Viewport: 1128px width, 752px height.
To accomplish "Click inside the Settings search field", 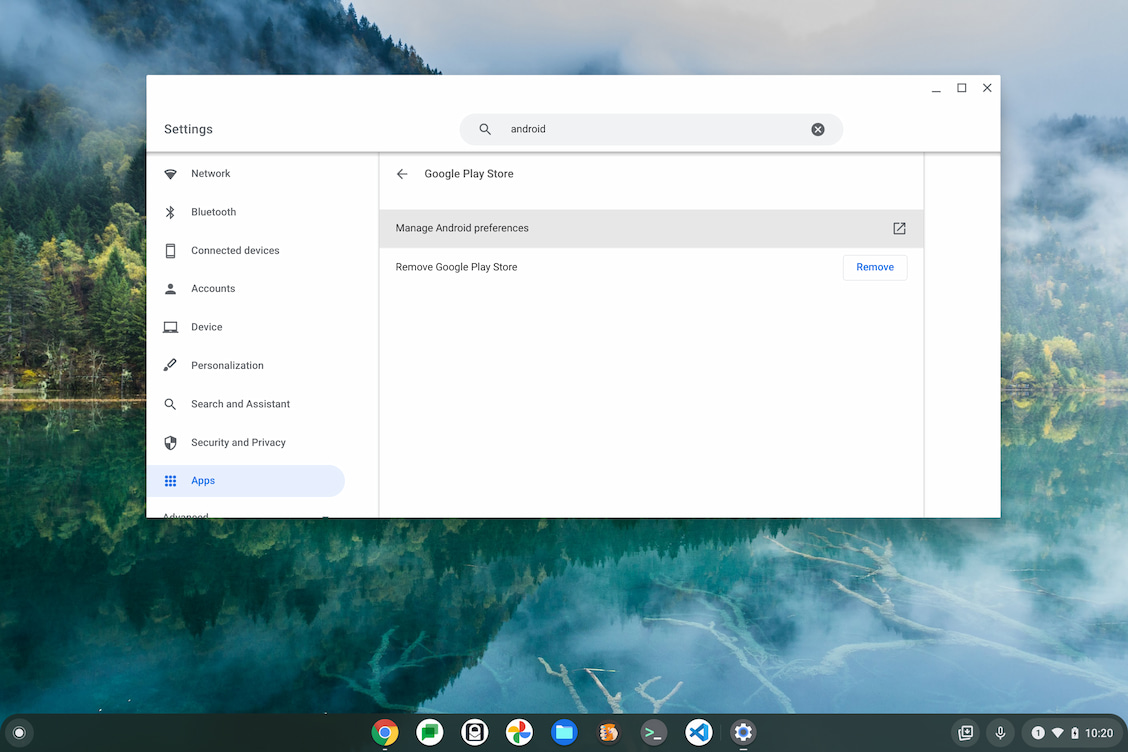I will coord(650,128).
